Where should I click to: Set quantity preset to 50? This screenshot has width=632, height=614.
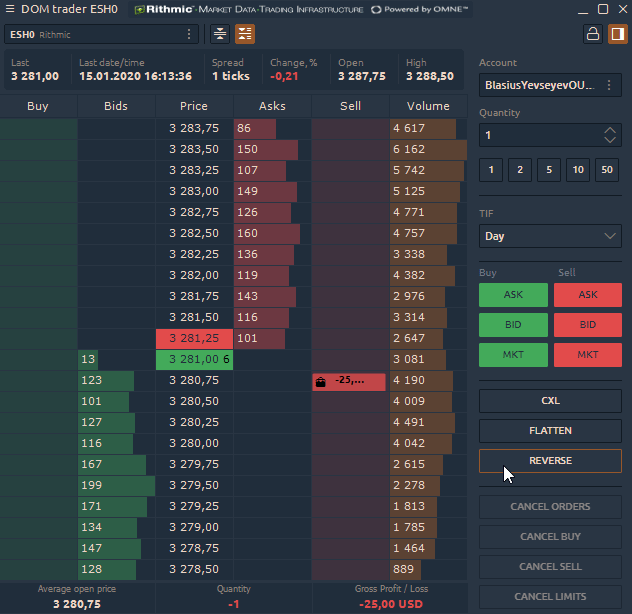point(607,170)
